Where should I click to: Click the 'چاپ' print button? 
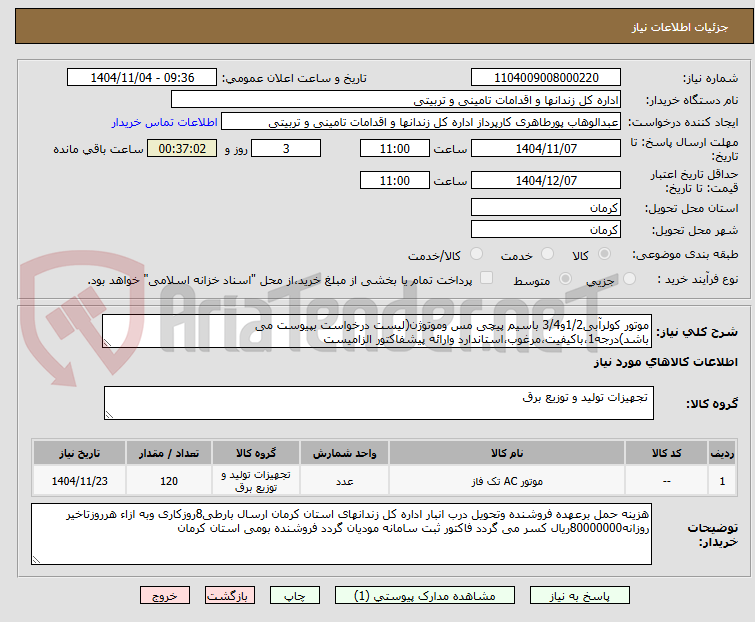click(x=295, y=596)
